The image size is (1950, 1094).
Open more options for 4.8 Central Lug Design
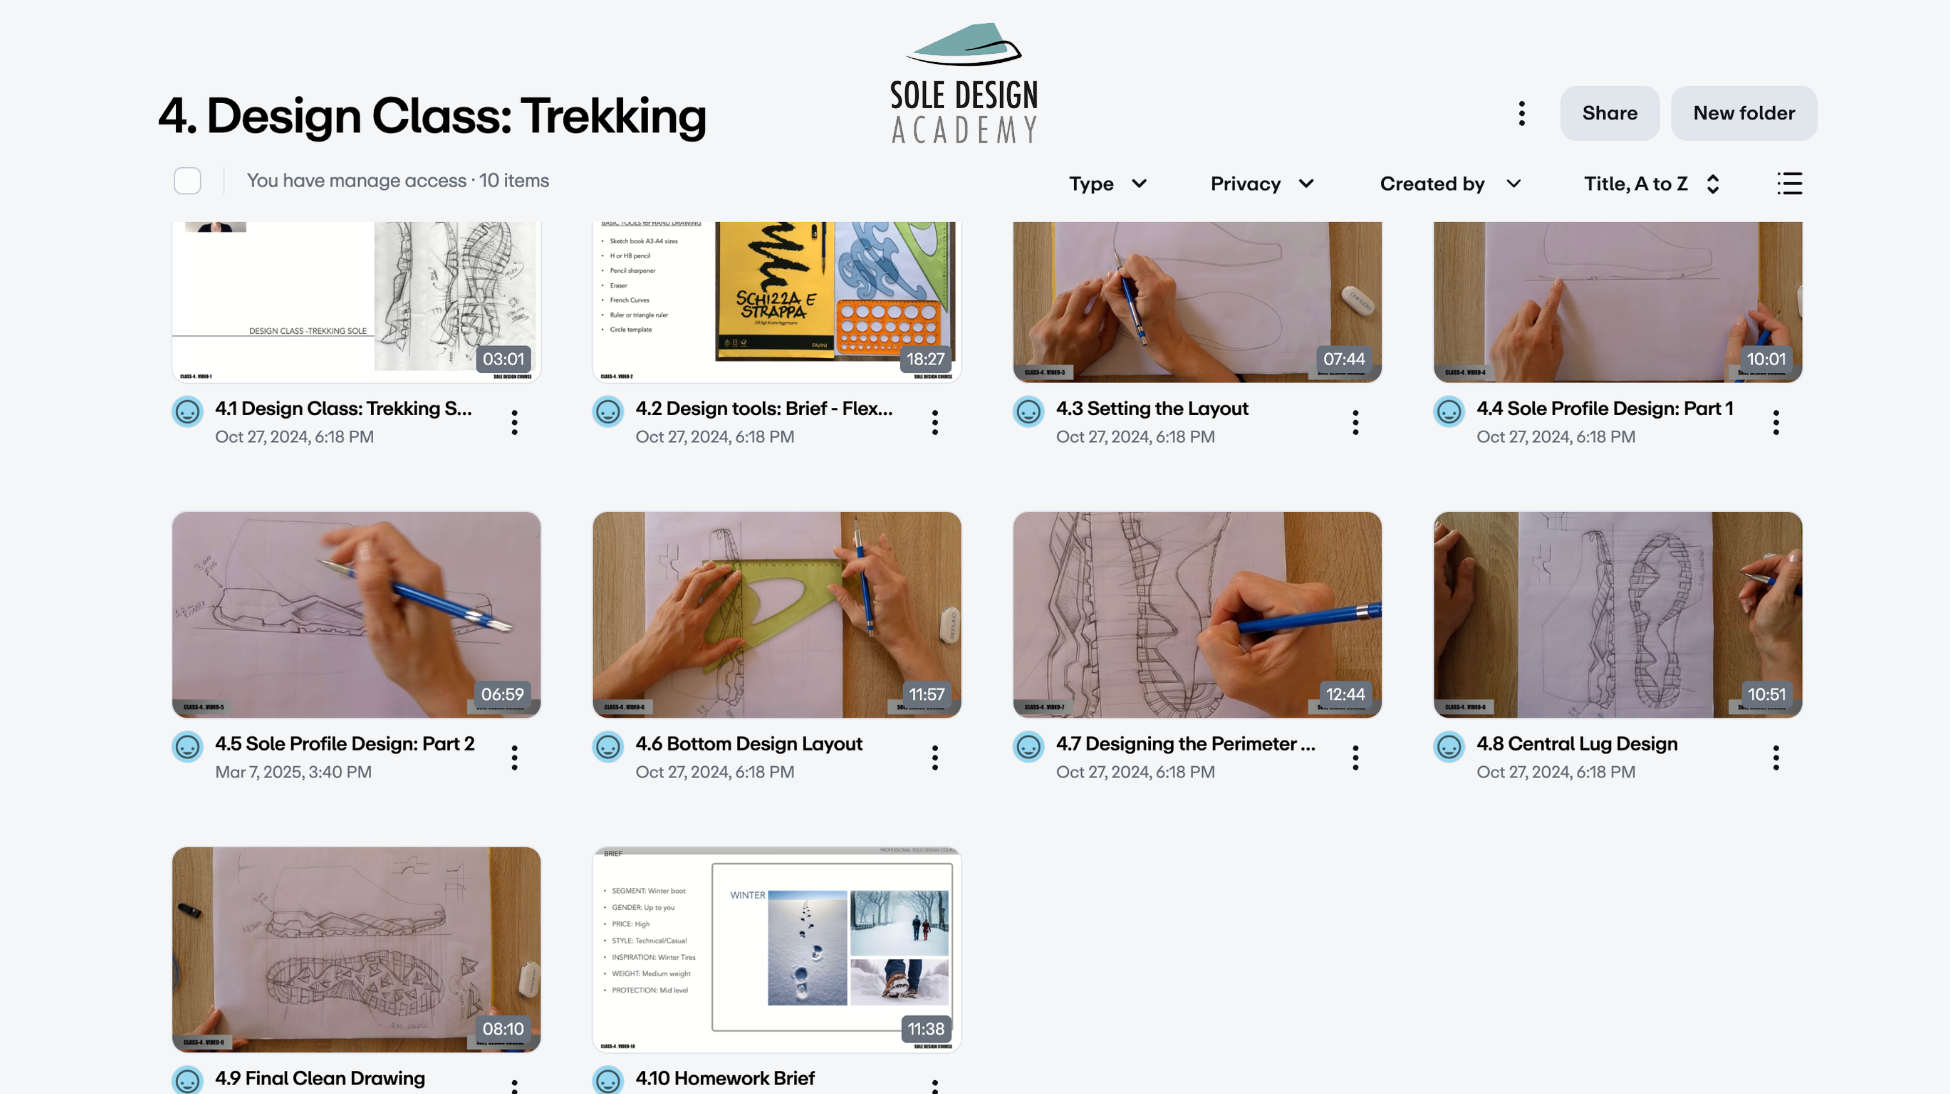click(1775, 757)
